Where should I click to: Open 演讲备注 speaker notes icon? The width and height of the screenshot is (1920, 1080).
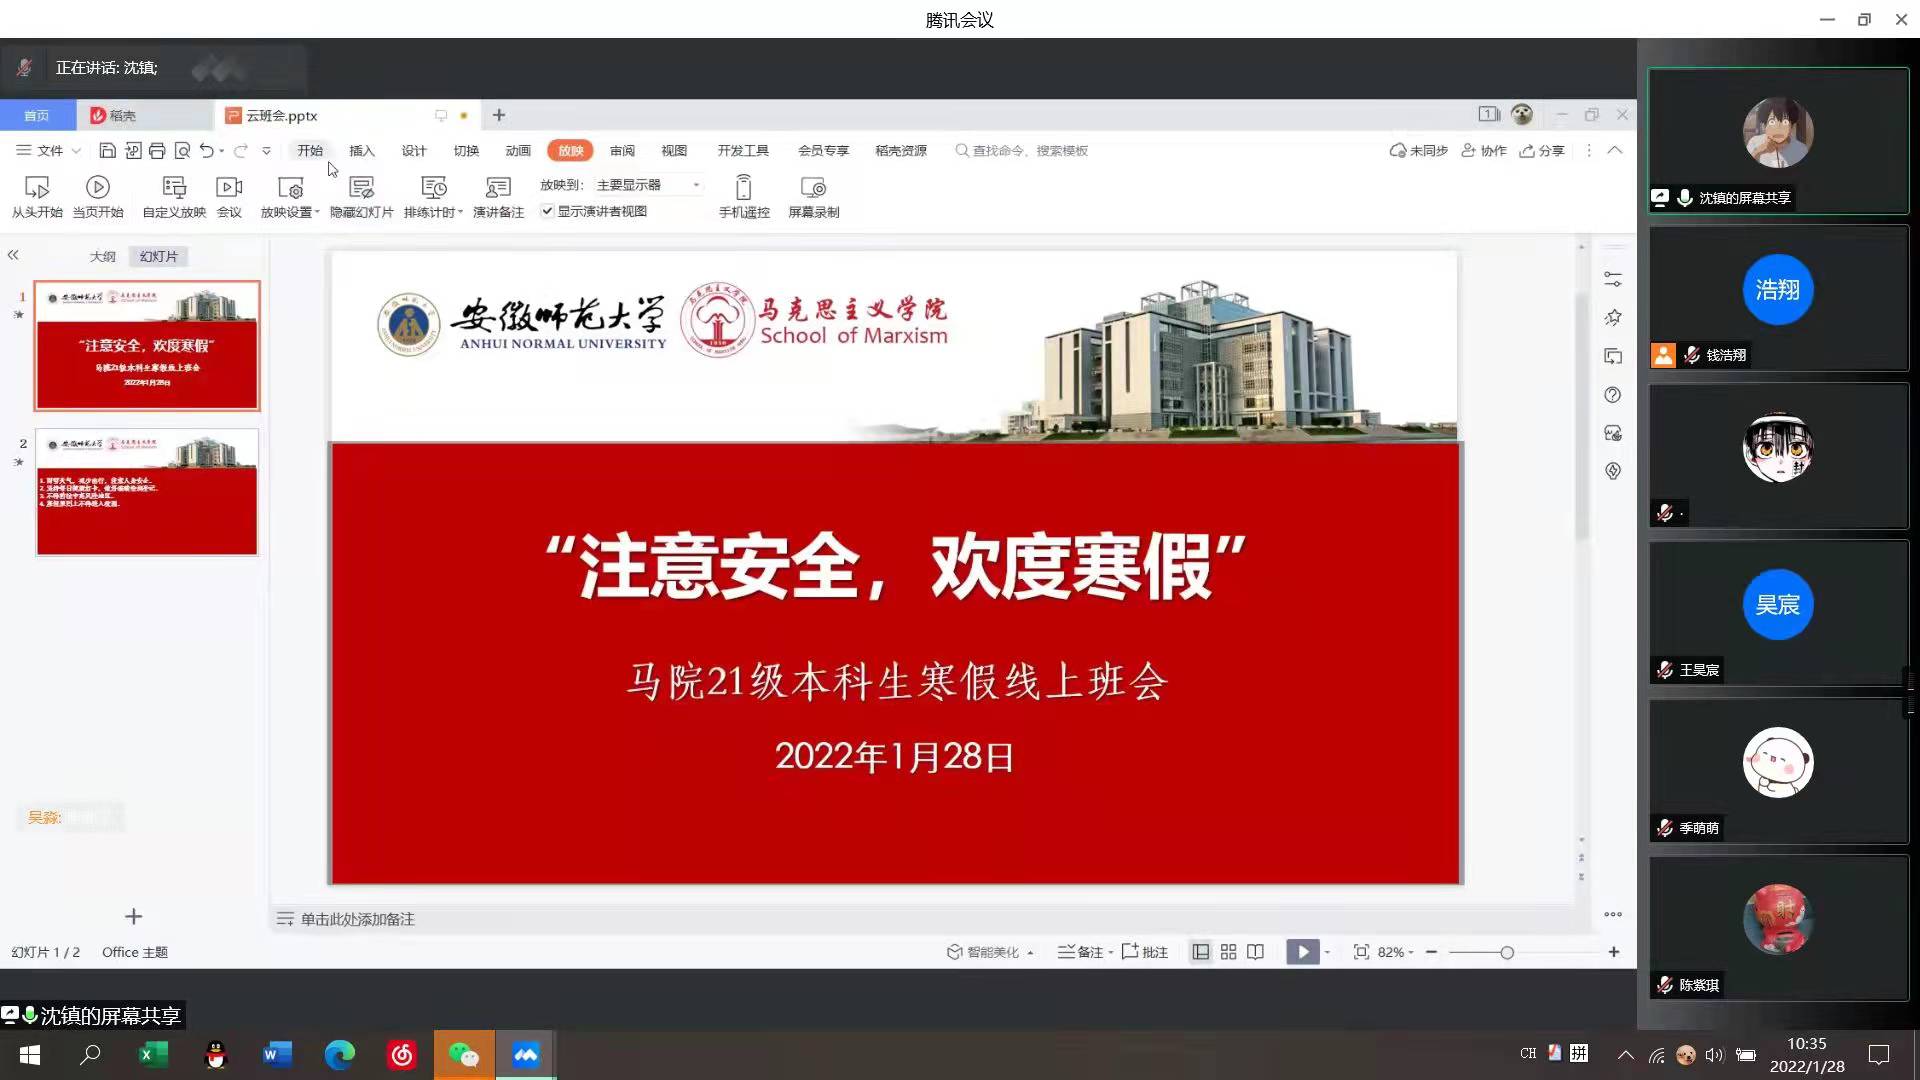498,188
